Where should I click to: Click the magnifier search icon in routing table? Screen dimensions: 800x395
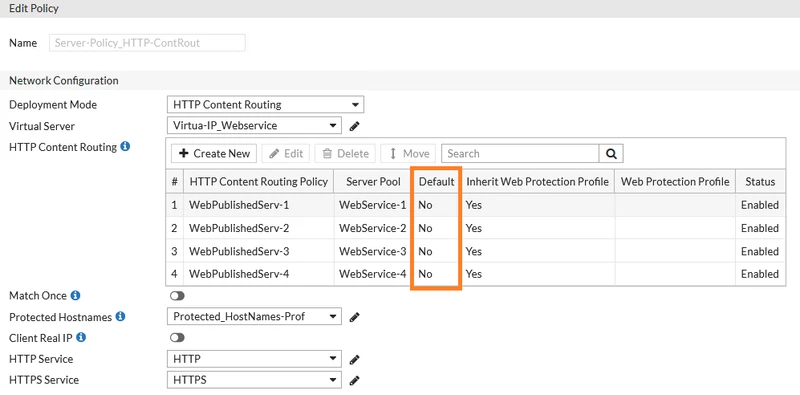[x=611, y=154]
